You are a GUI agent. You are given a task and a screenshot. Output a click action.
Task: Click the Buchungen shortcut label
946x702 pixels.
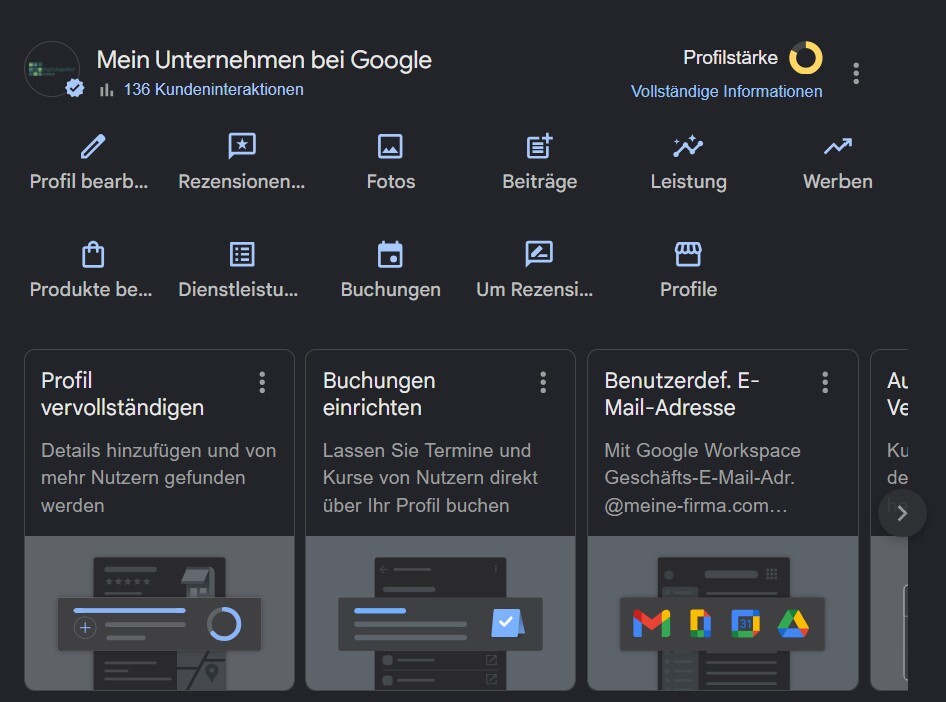(390, 290)
